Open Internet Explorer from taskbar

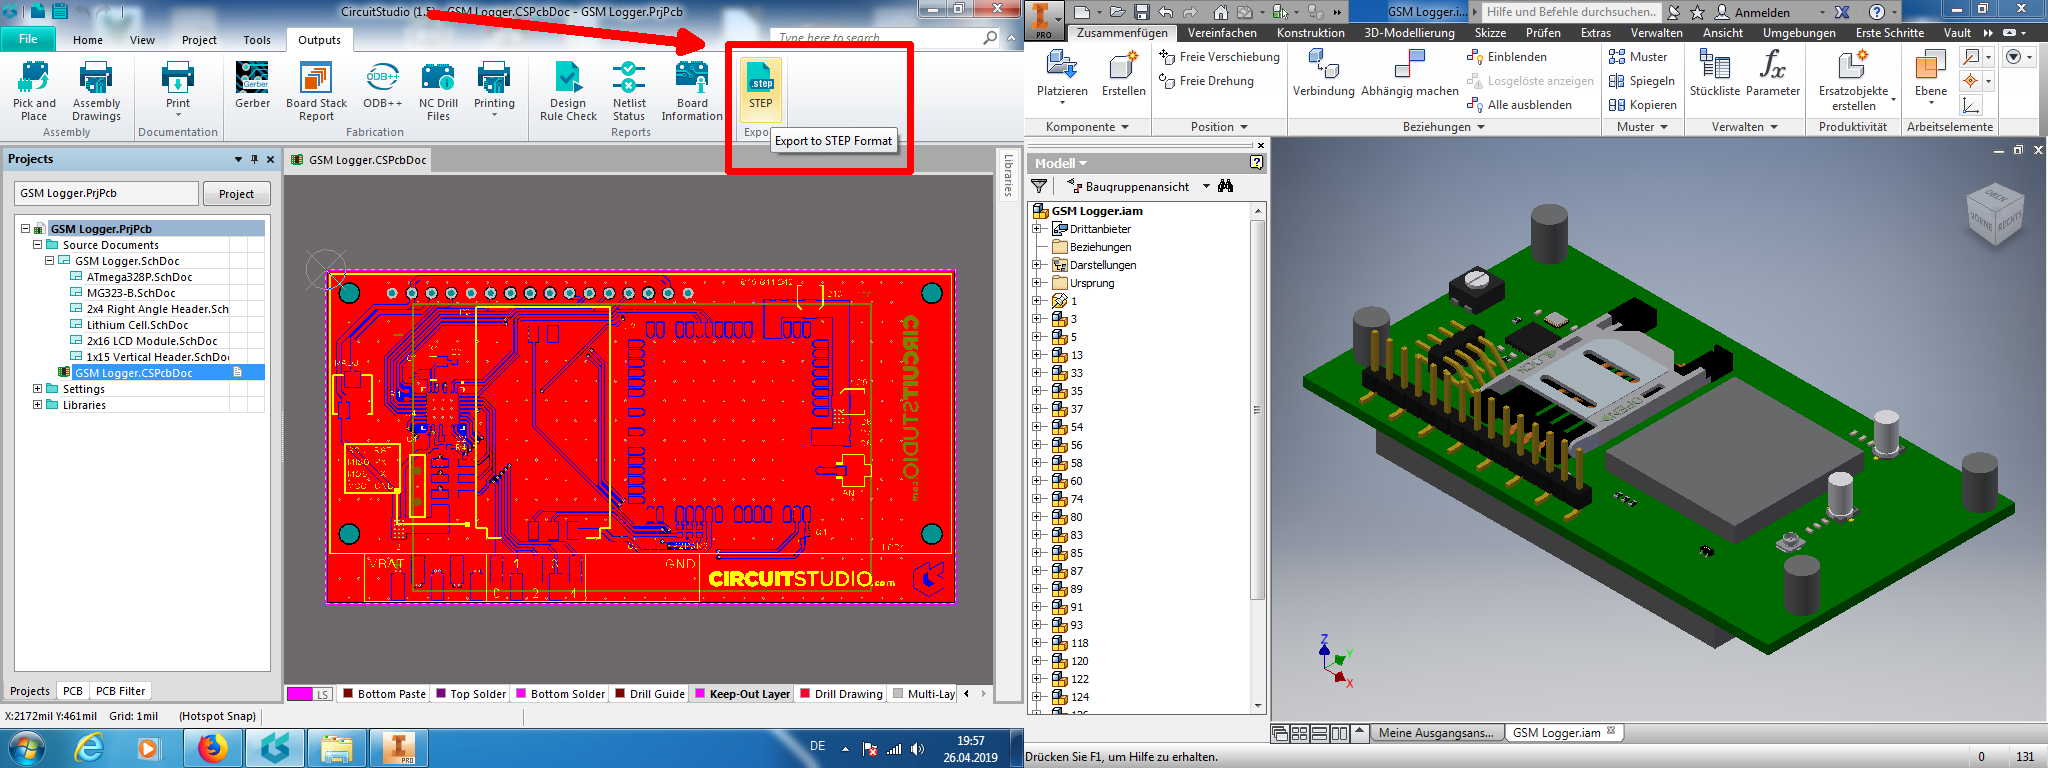click(x=90, y=748)
